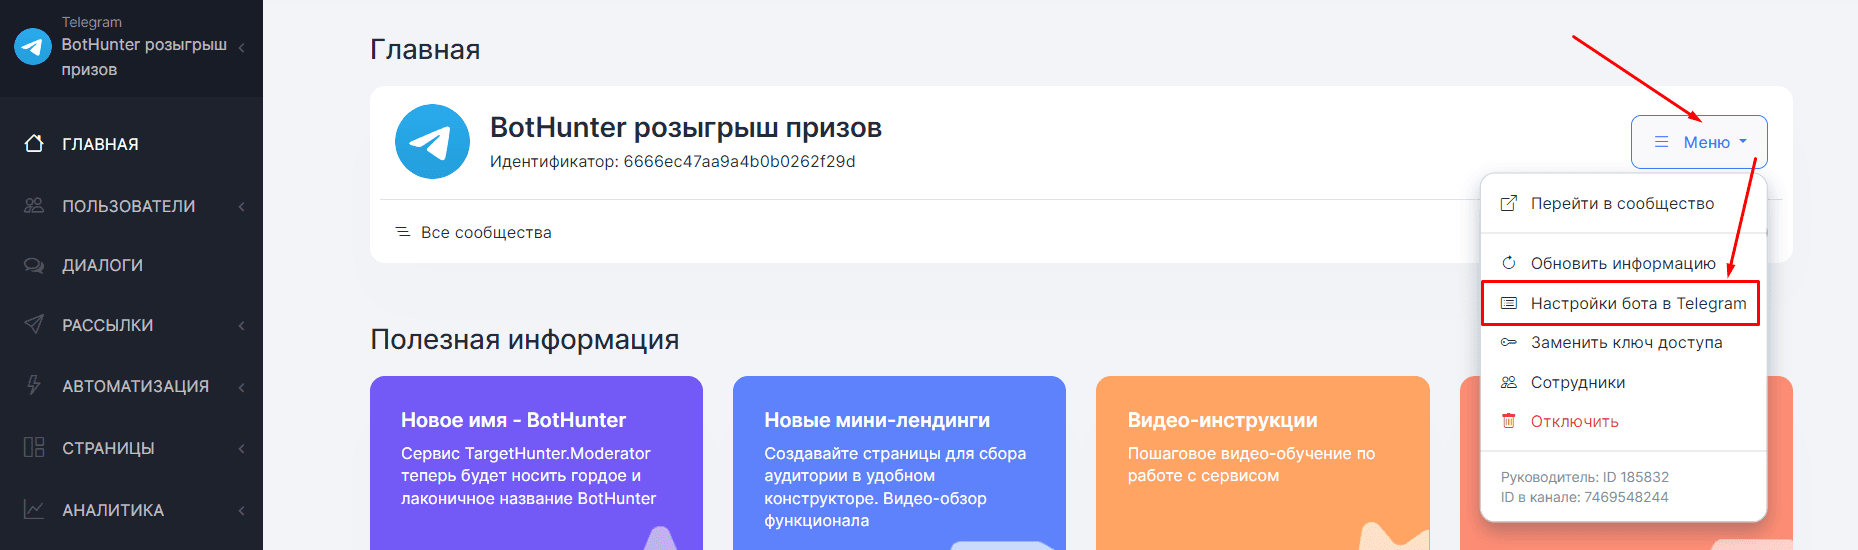Expand the АВТОМАТИЗАЦИЯ submenu chevron
This screenshot has height=550, width=1858.
241,386
